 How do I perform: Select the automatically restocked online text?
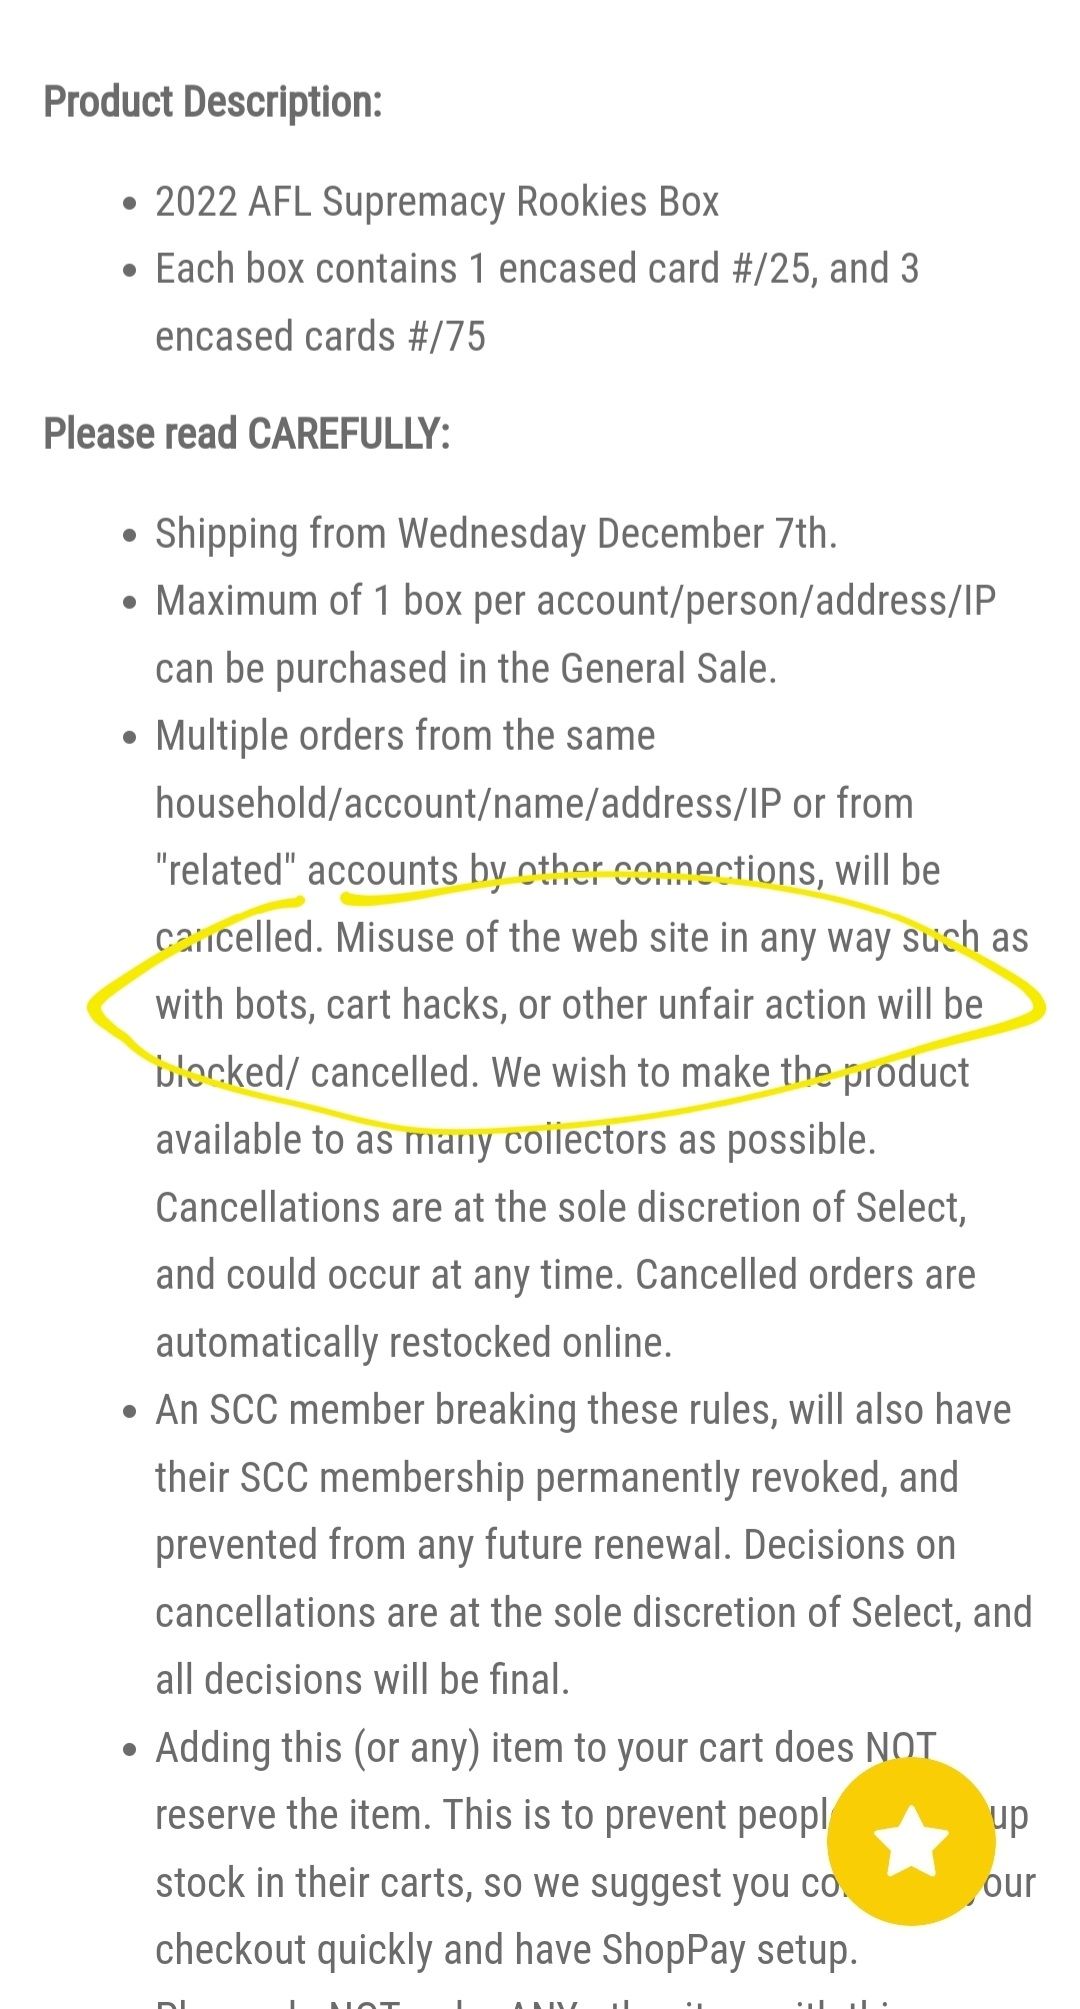click(413, 1343)
